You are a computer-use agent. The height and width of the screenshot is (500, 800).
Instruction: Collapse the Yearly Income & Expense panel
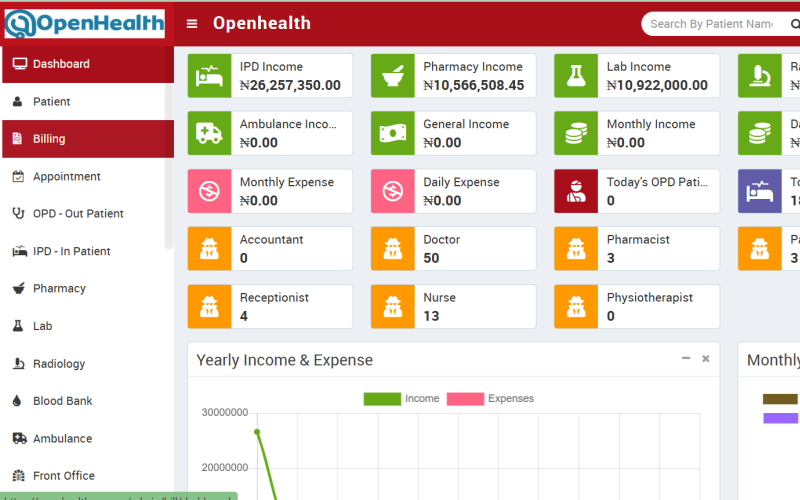[686, 359]
